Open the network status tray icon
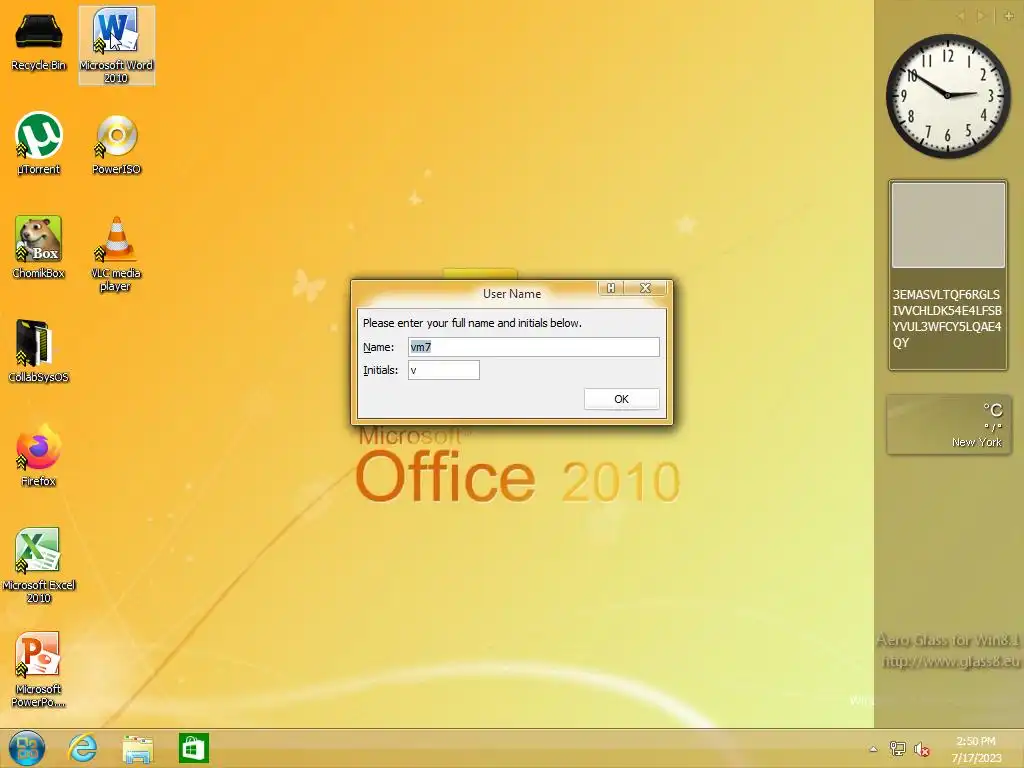 (x=897, y=749)
